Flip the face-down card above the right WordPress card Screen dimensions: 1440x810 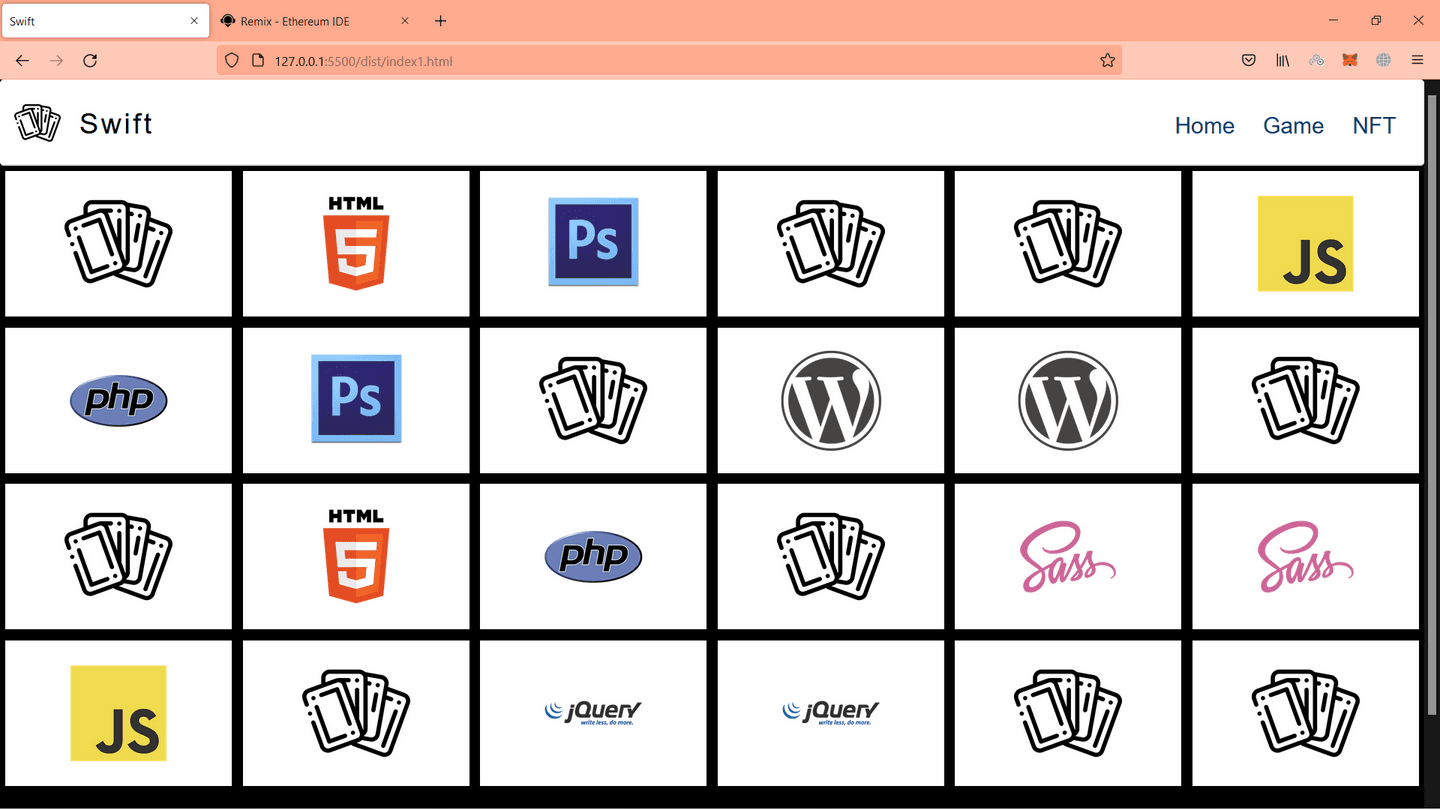click(1068, 244)
